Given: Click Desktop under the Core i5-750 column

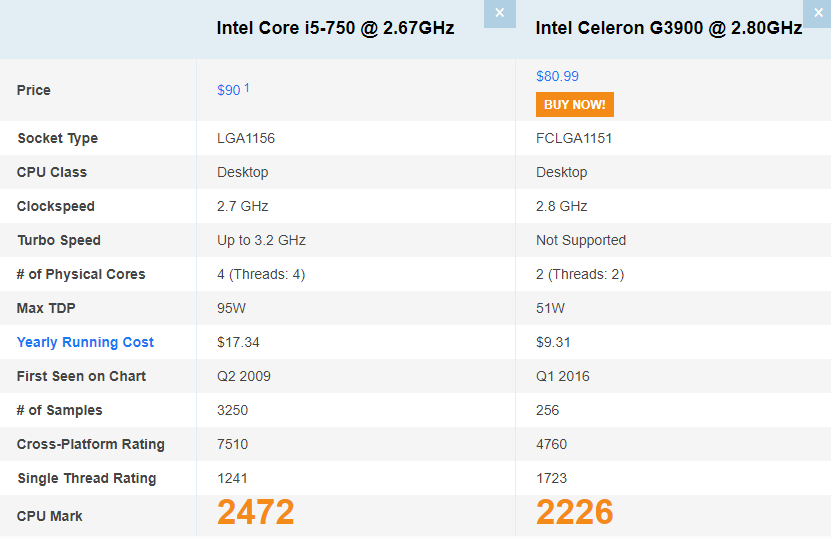Looking at the screenshot, I should pos(243,172).
